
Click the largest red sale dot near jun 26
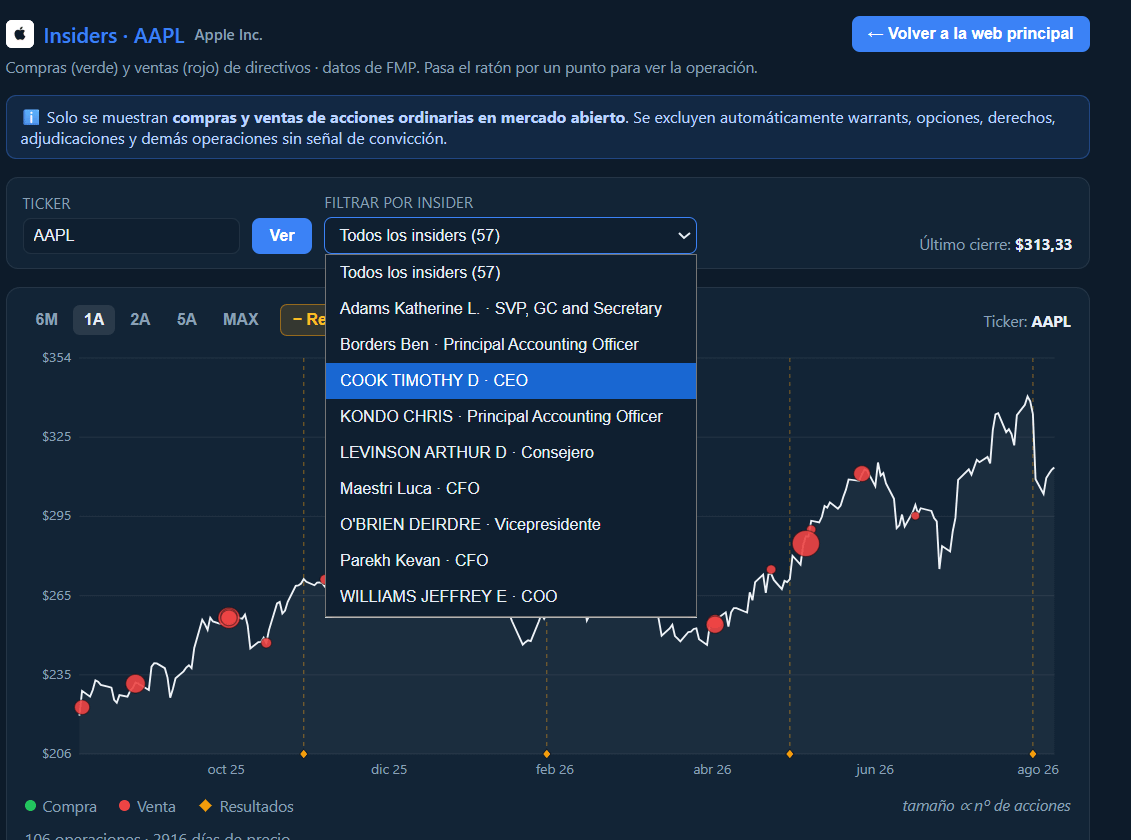tap(806, 543)
